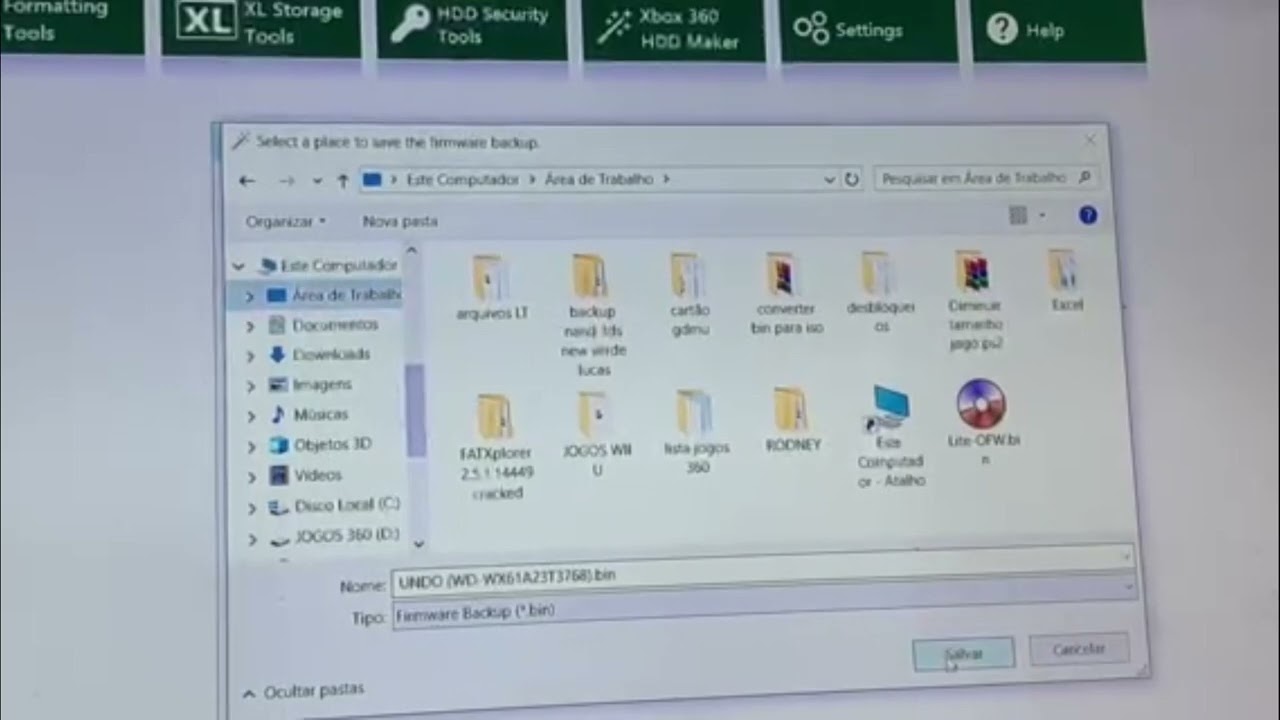Open the Tipo file type dropdown

[x=1131, y=588]
